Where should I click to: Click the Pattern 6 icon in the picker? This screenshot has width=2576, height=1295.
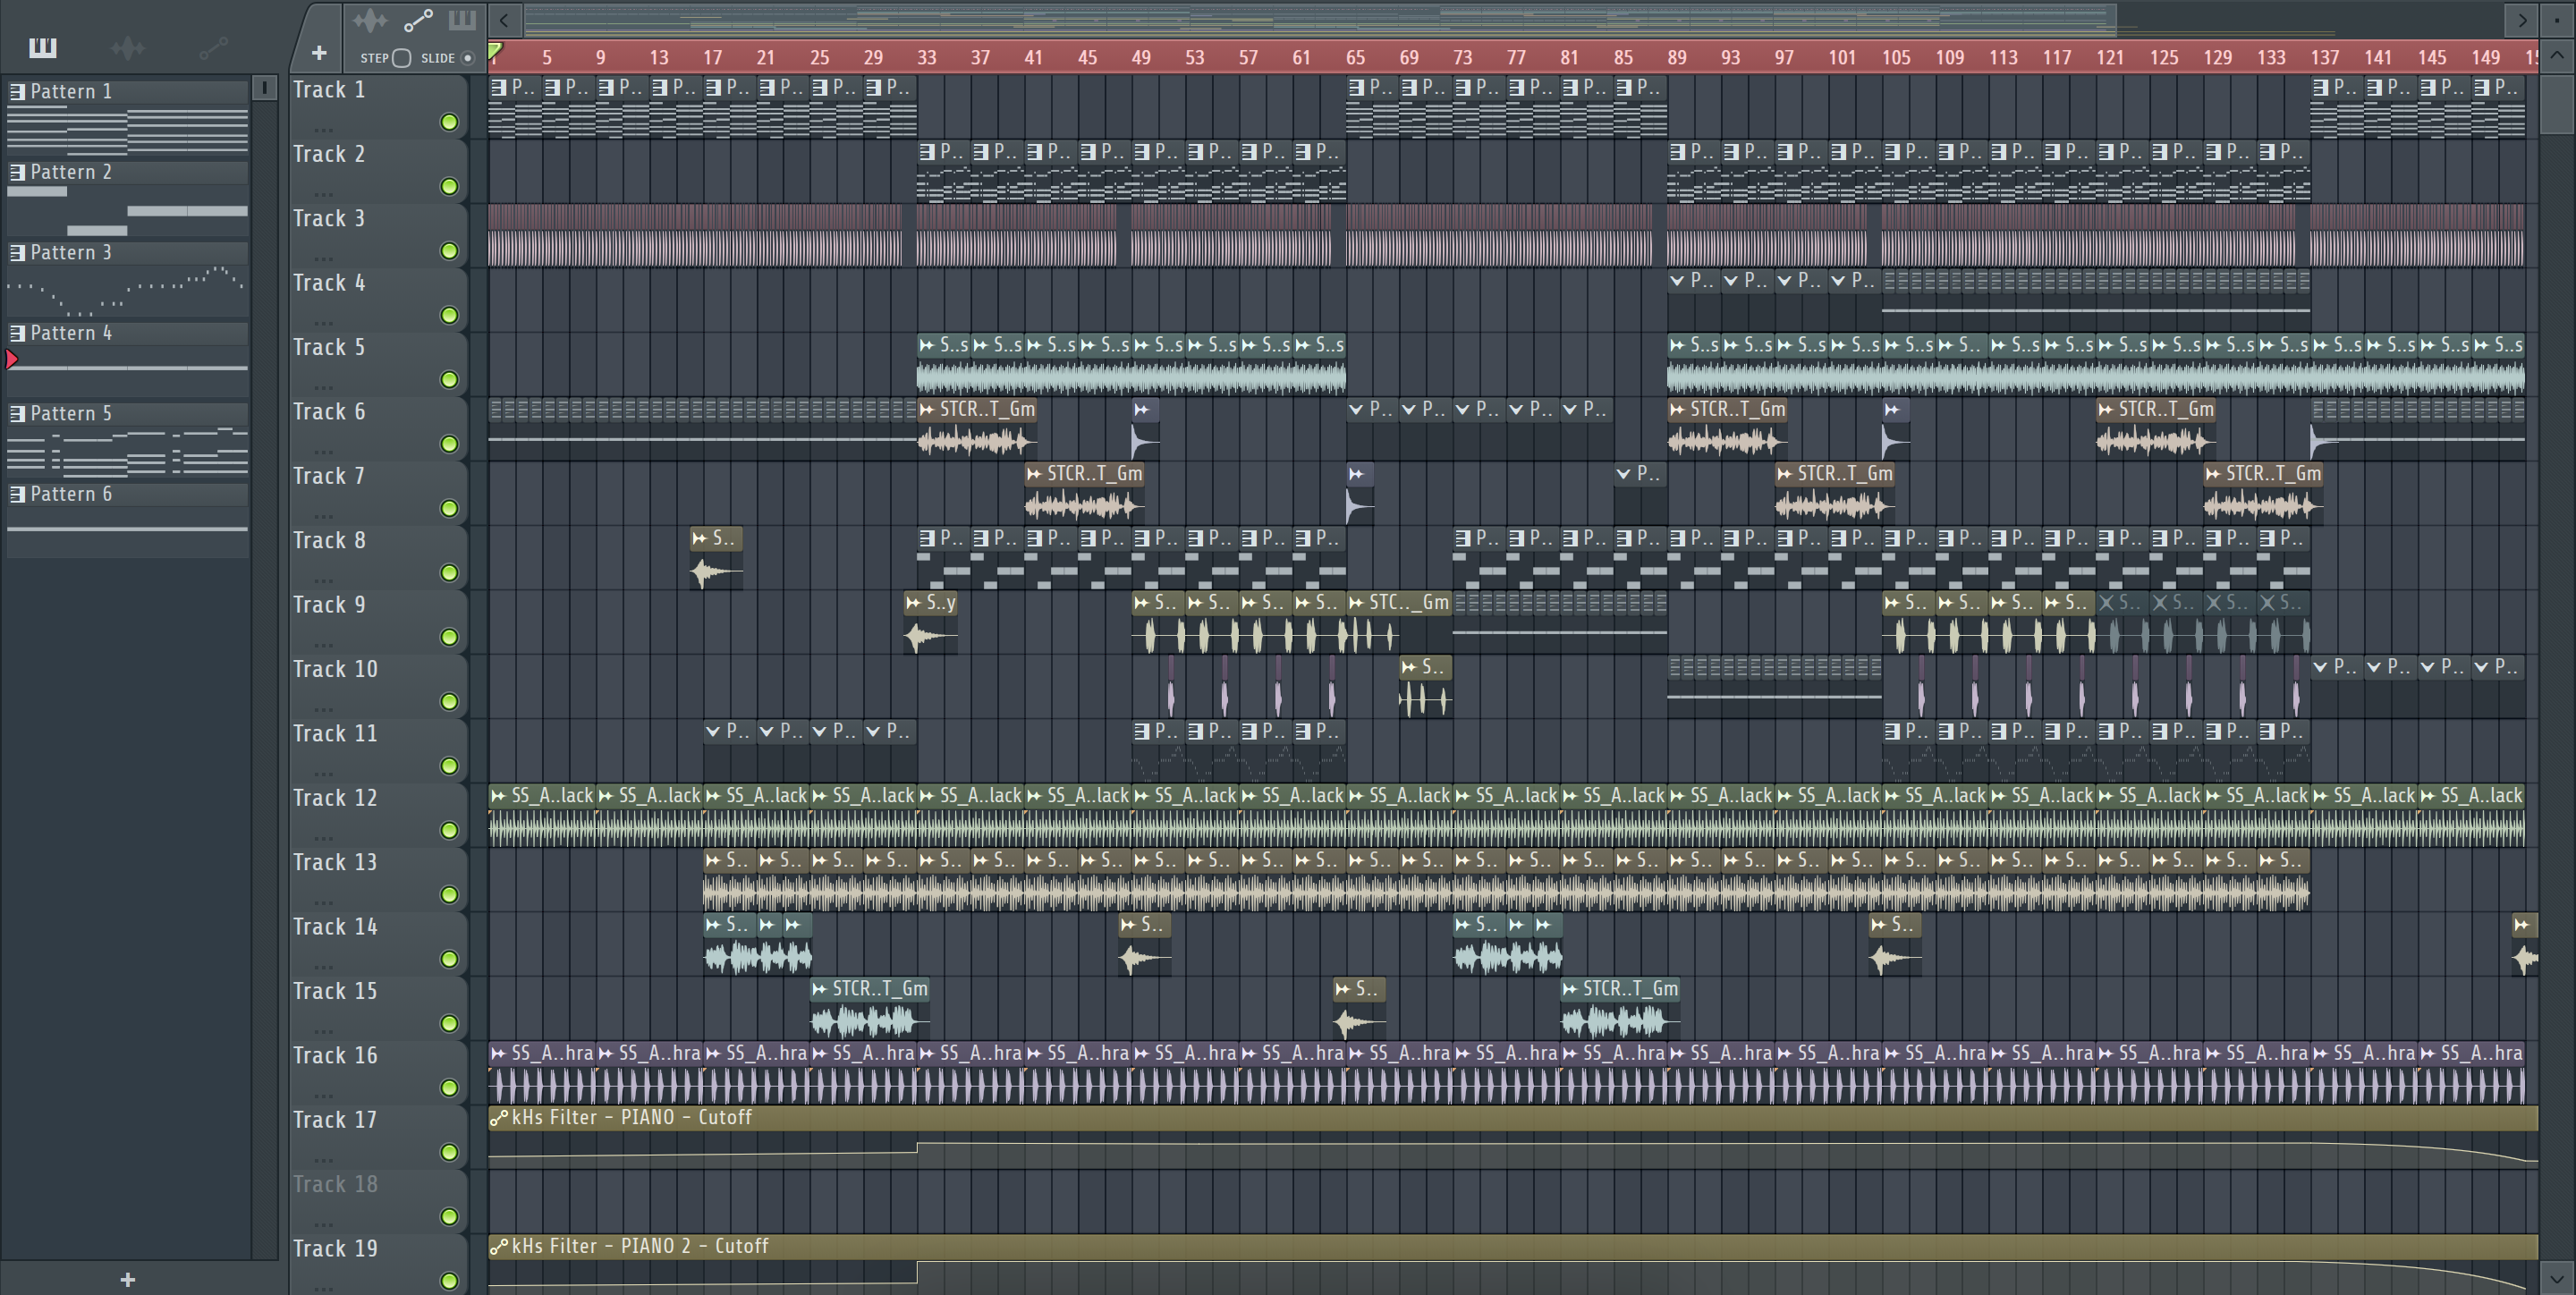click(x=17, y=494)
